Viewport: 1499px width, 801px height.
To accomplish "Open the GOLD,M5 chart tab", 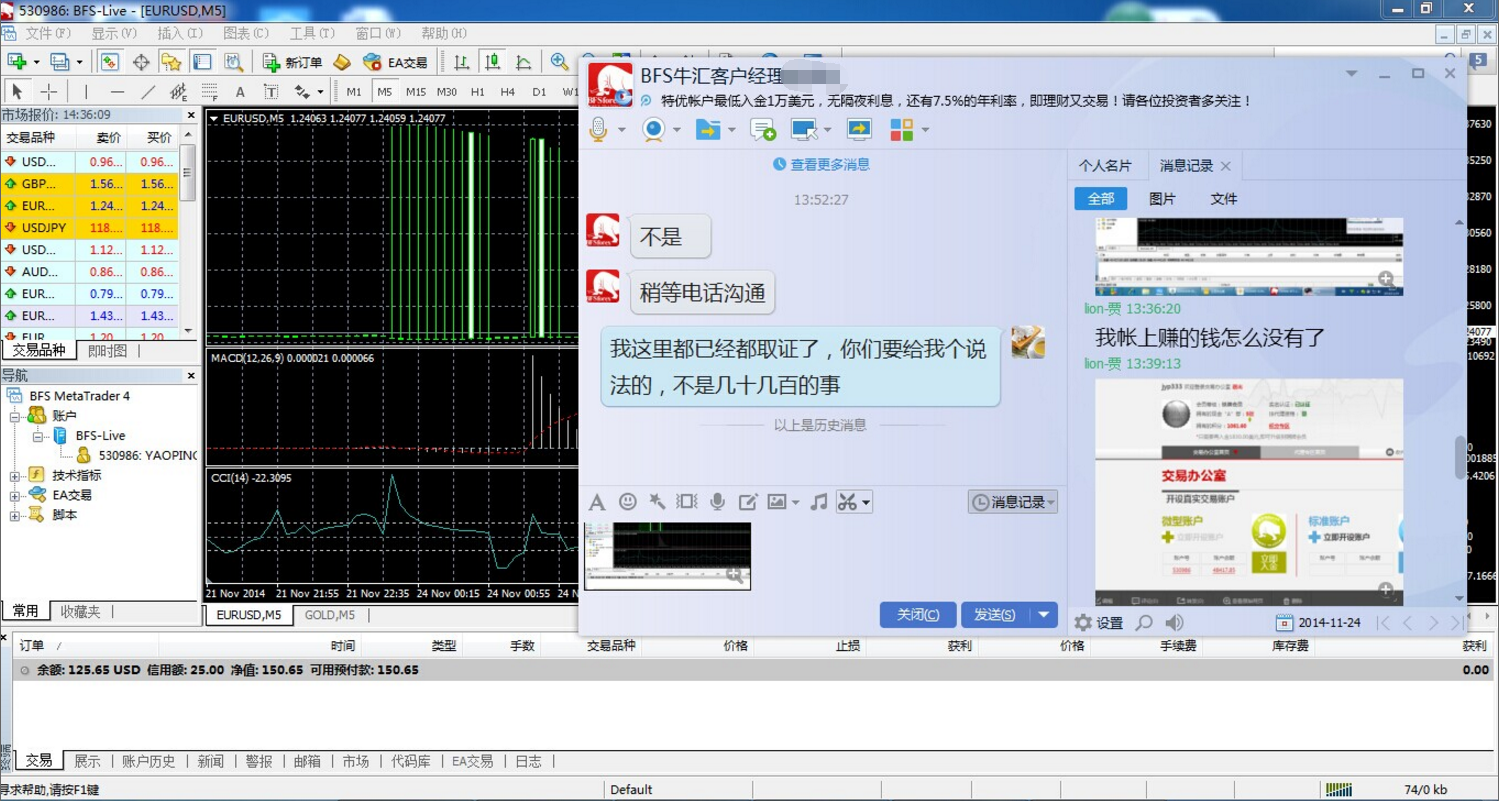I will coord(329,615).
